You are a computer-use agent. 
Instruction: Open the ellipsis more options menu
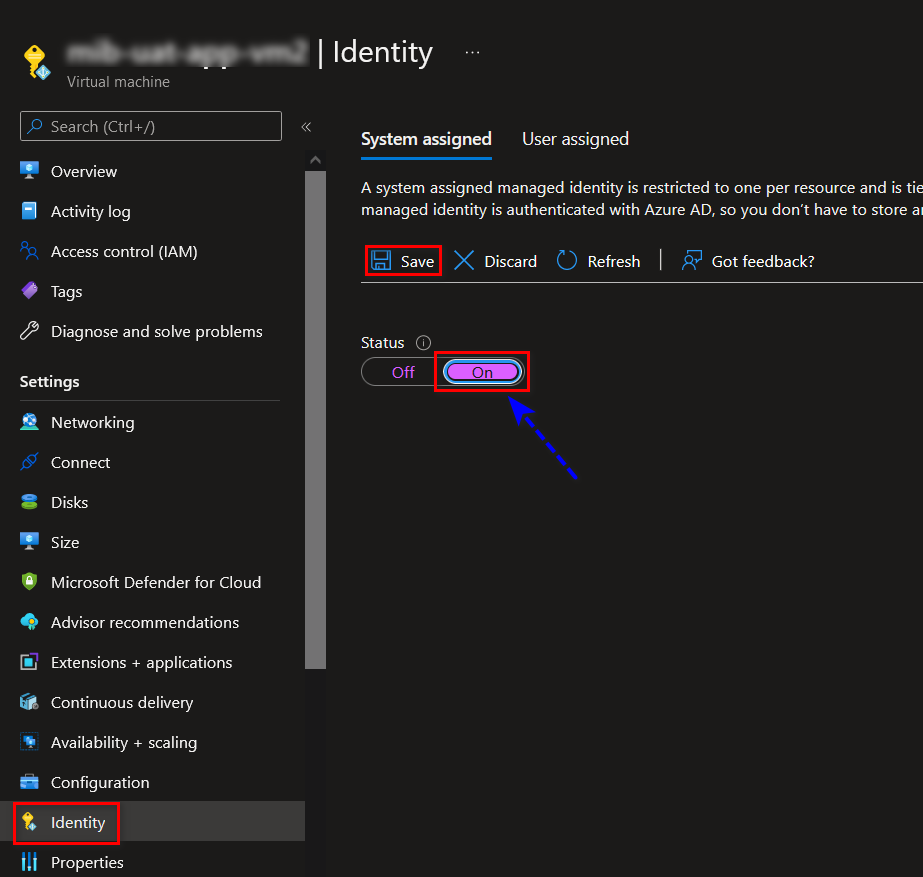tap(472, 52)
